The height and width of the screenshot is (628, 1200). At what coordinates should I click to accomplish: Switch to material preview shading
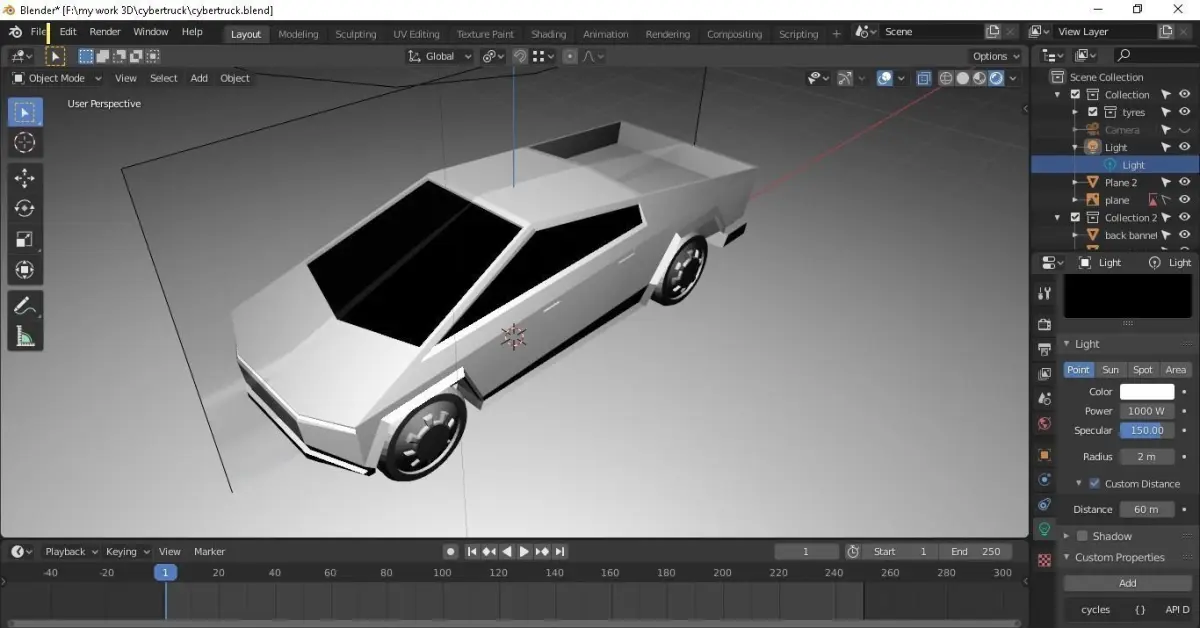click(979, 78)
